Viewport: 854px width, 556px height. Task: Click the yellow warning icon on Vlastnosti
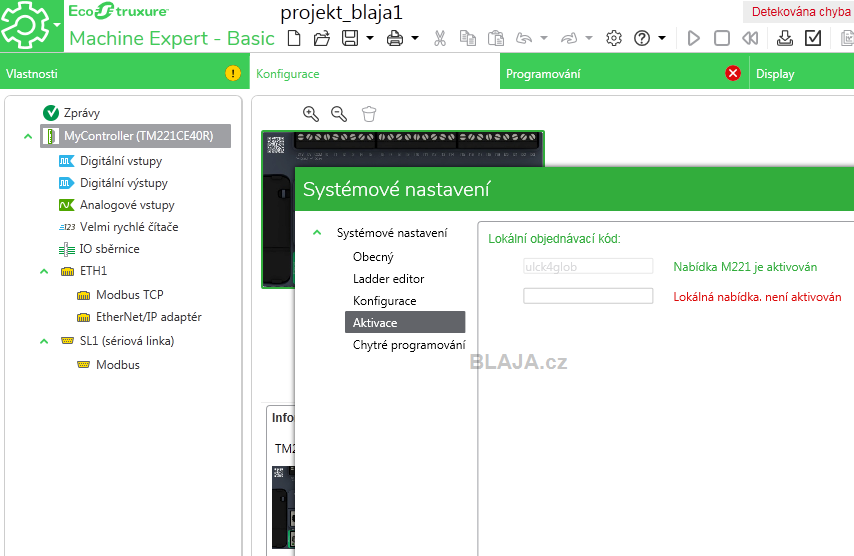click(x=233, y=73)
